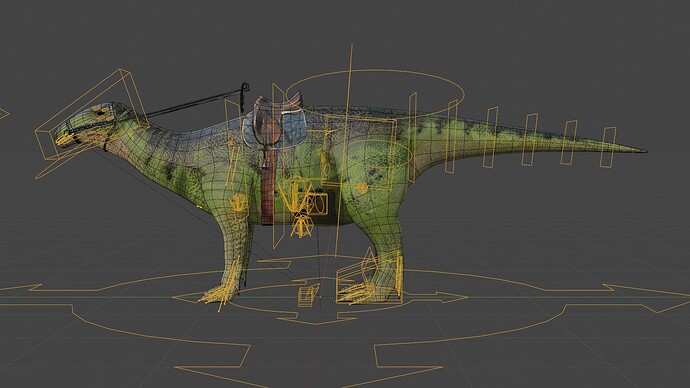Select the large elliptical ring control above the back
Screen dimensions: 690x388
[375, 93]
